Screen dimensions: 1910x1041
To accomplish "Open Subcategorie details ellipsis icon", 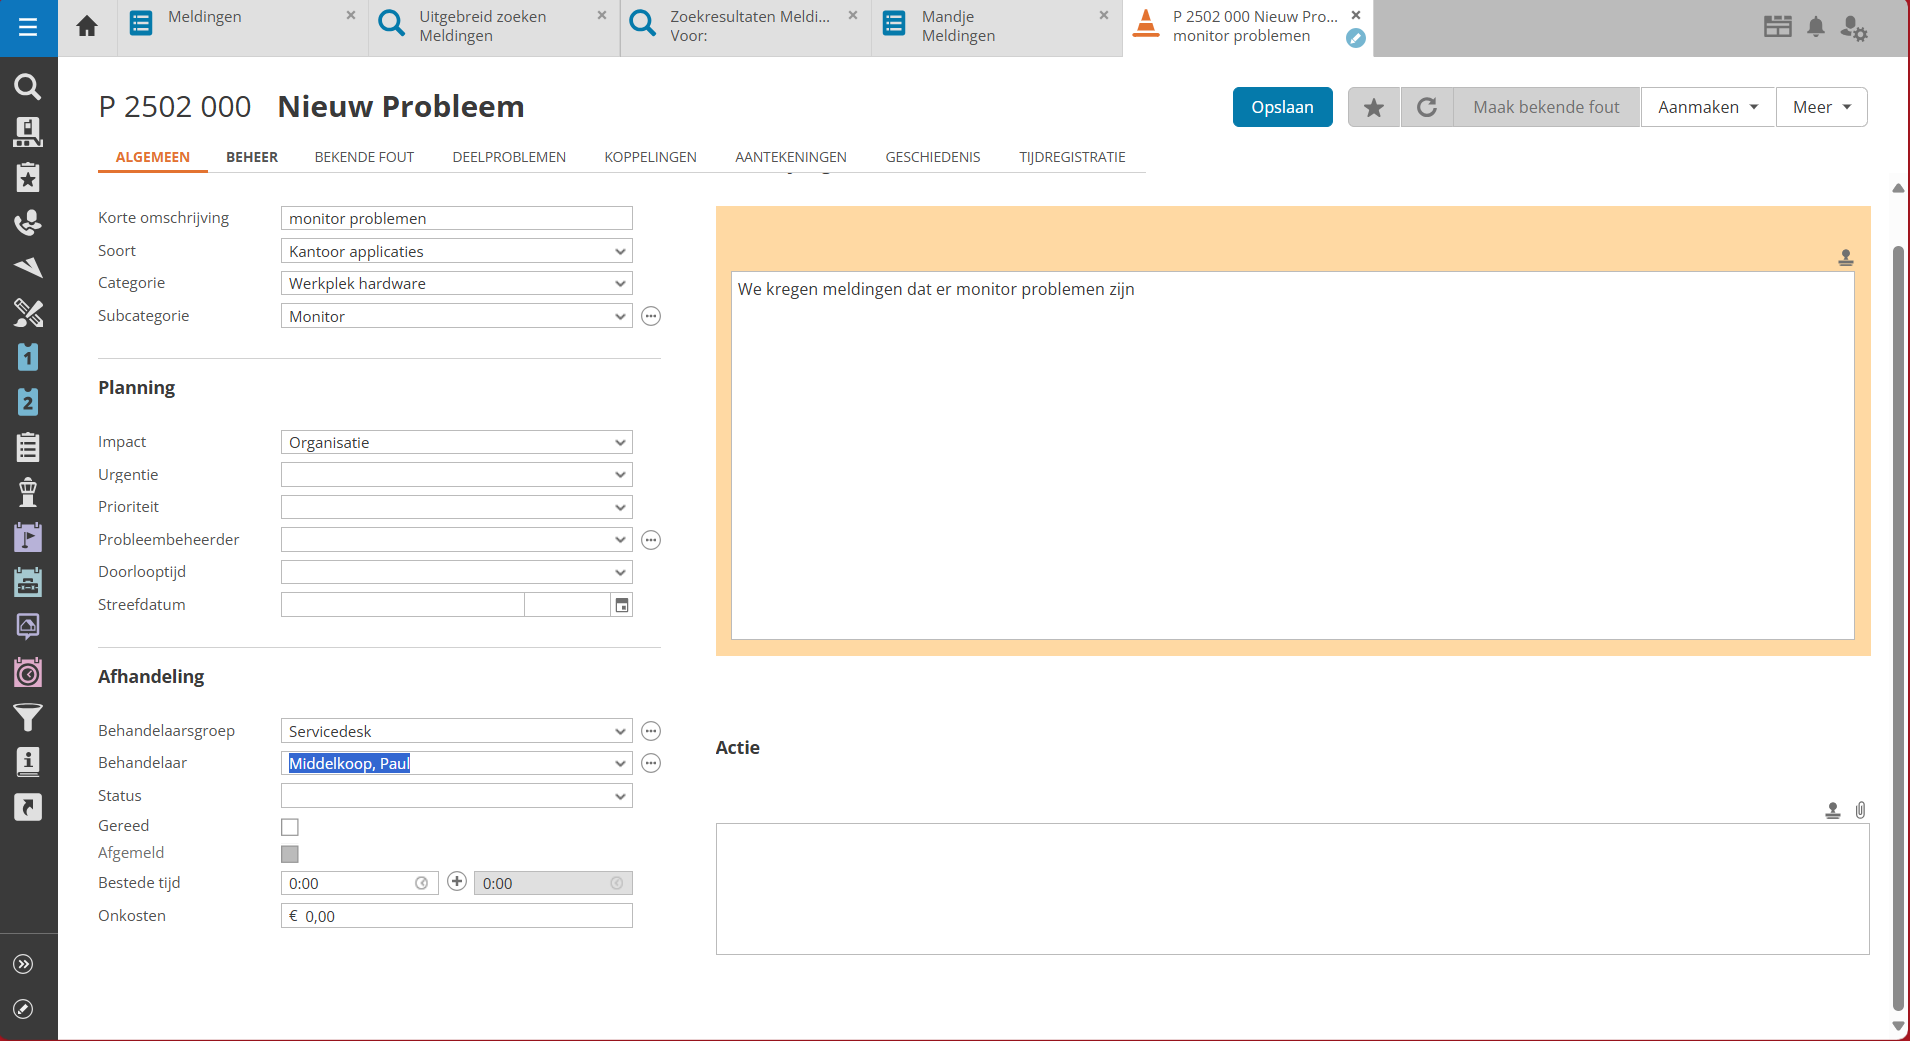I will (651, 317).
